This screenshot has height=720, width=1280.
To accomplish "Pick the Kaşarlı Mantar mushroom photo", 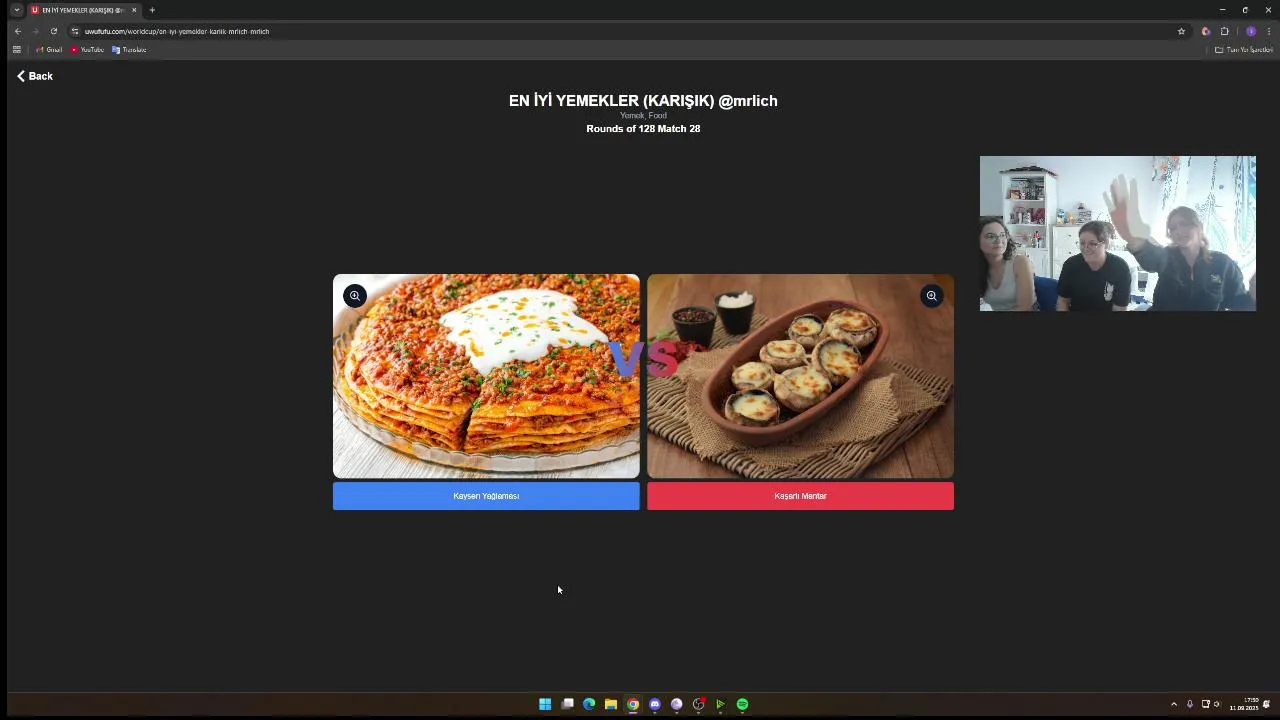I will click(800, 376).
